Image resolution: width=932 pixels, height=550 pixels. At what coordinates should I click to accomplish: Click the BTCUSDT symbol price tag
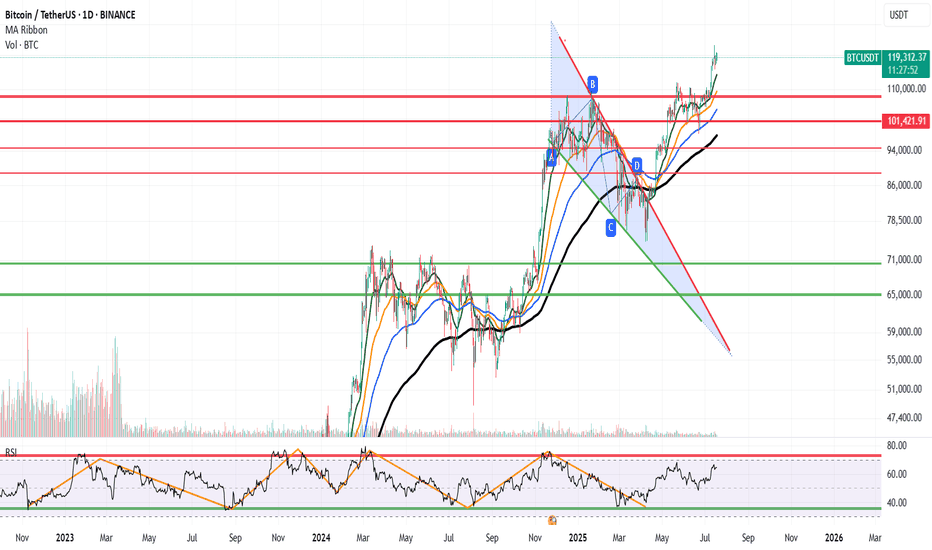(862, 58)
